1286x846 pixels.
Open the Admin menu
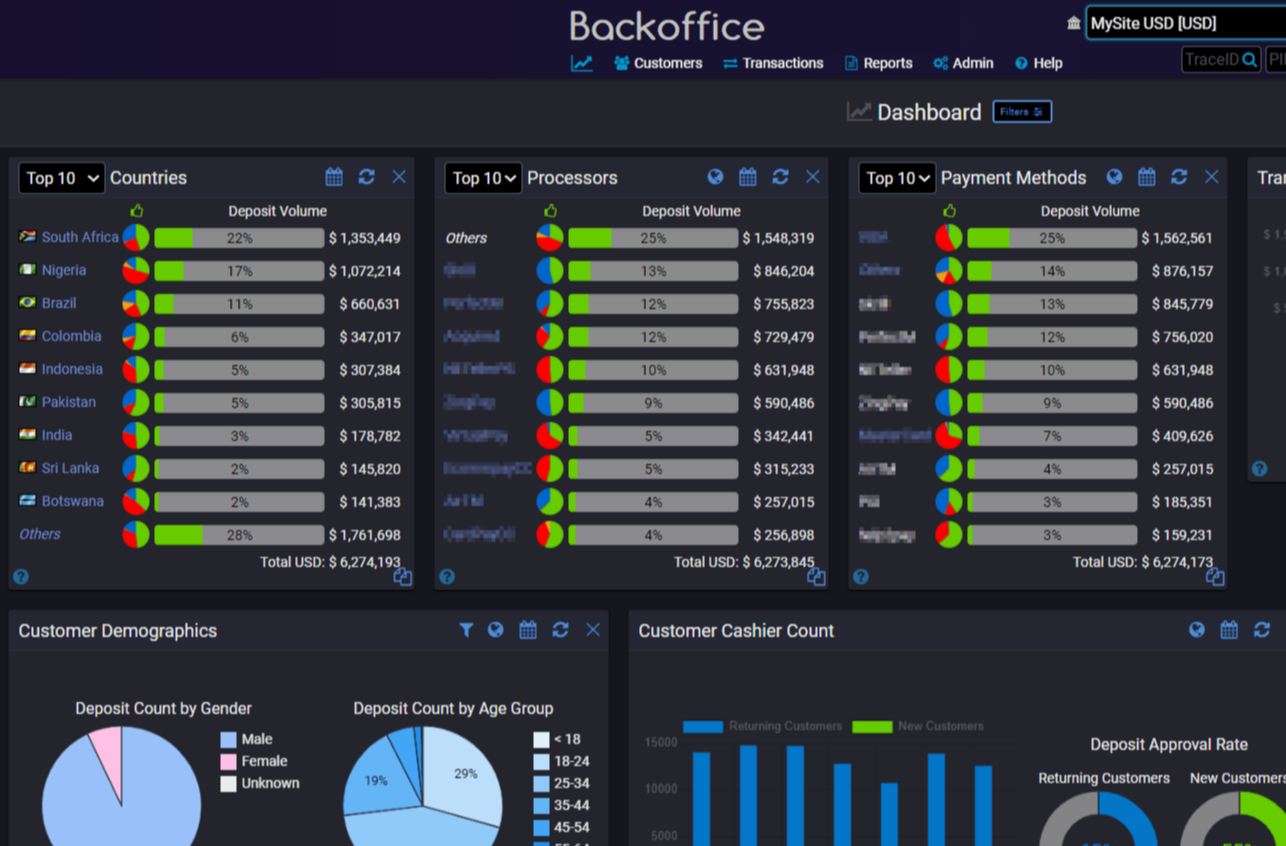(962, 62)
